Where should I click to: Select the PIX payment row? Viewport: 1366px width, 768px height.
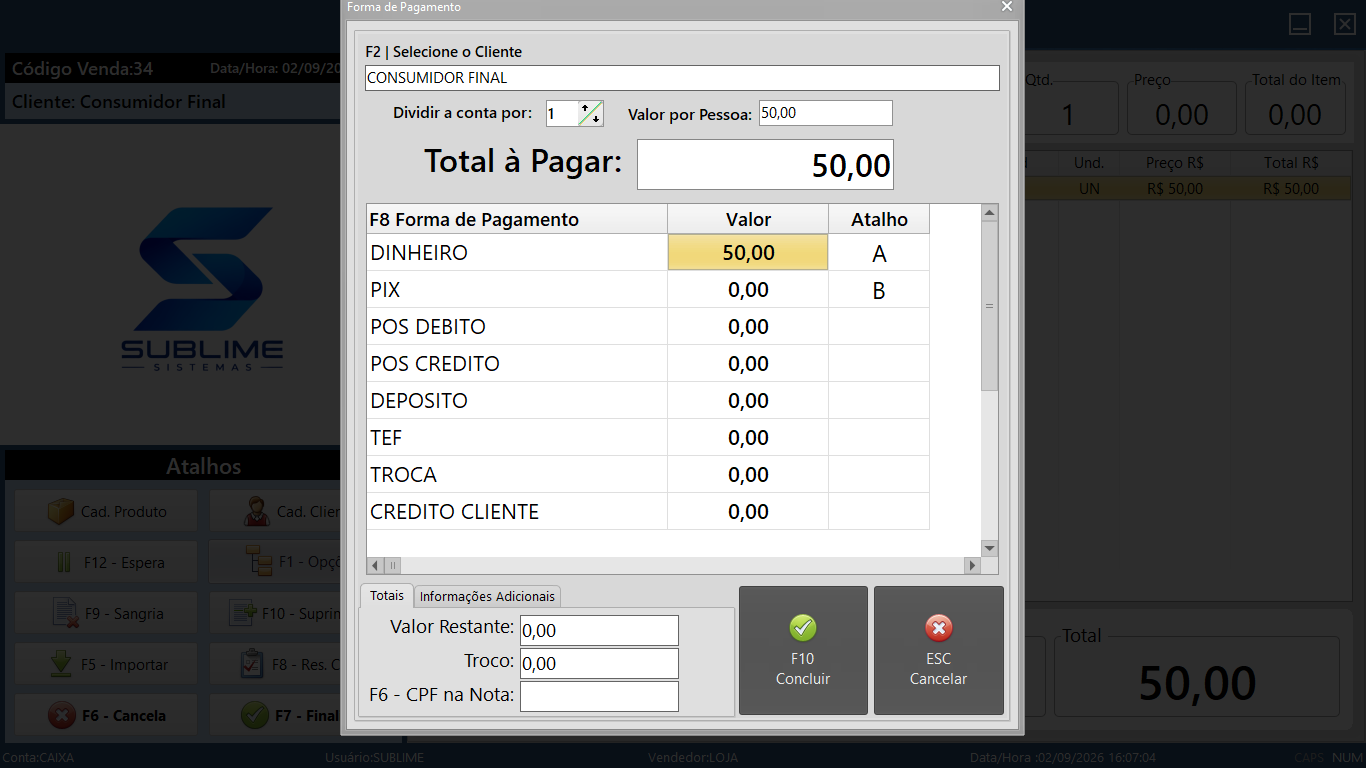pos(648,290)
